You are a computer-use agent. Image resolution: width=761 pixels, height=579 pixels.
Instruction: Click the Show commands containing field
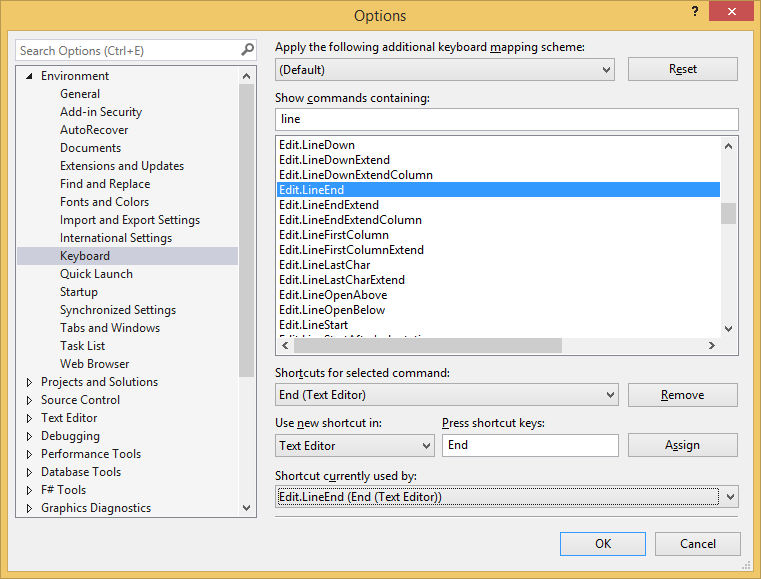[x=507, y=119]
